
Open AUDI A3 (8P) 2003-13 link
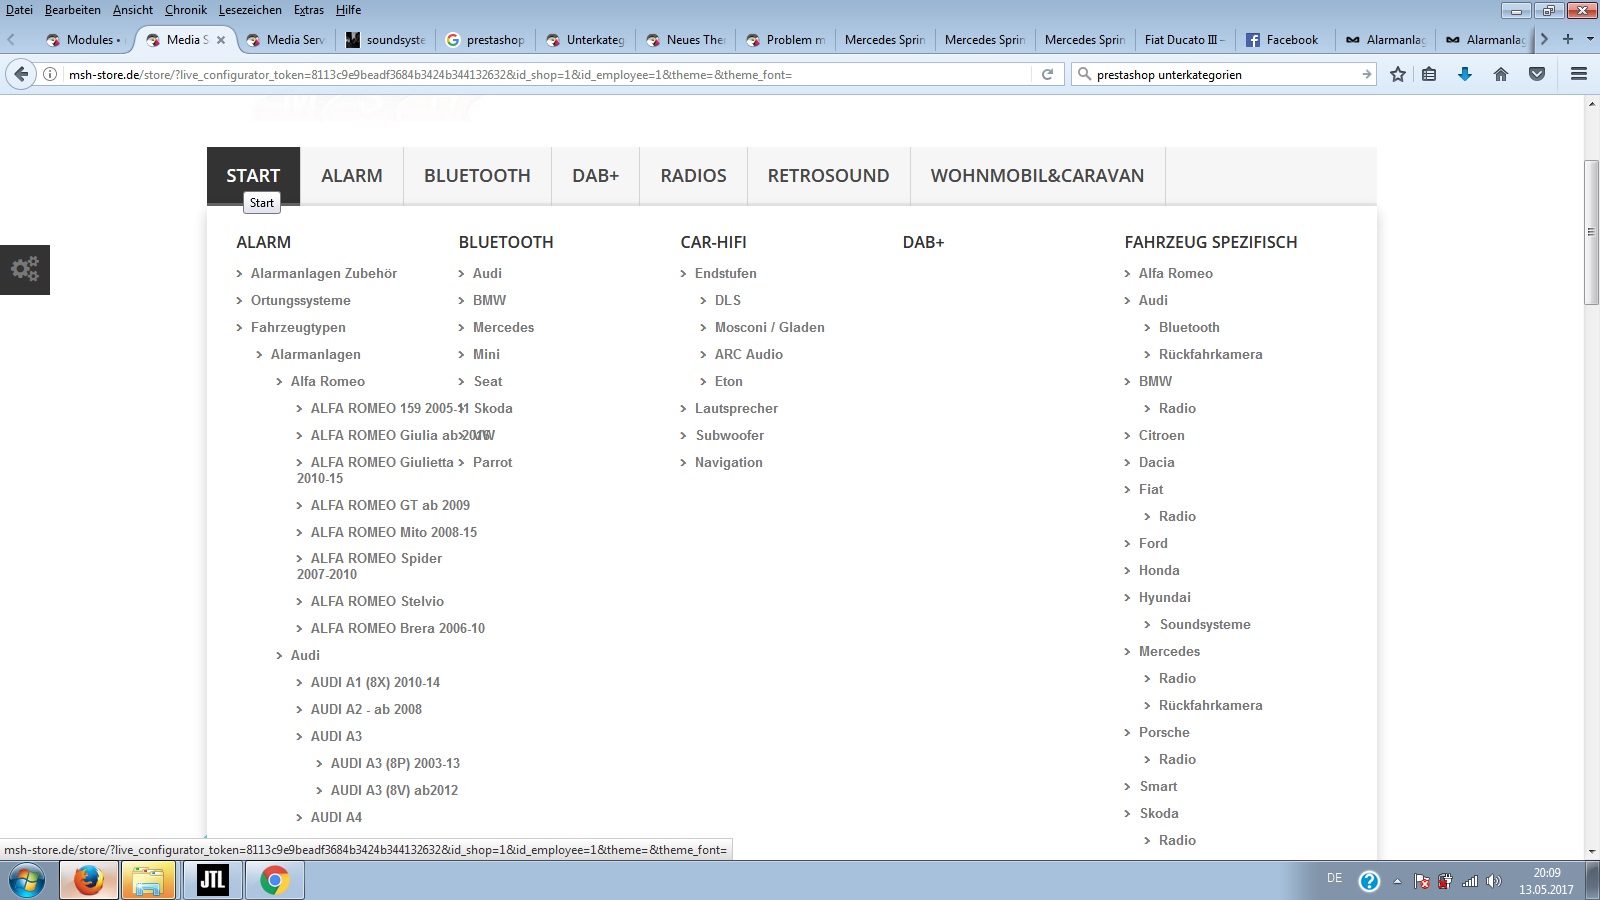click(x=395, y=763)
